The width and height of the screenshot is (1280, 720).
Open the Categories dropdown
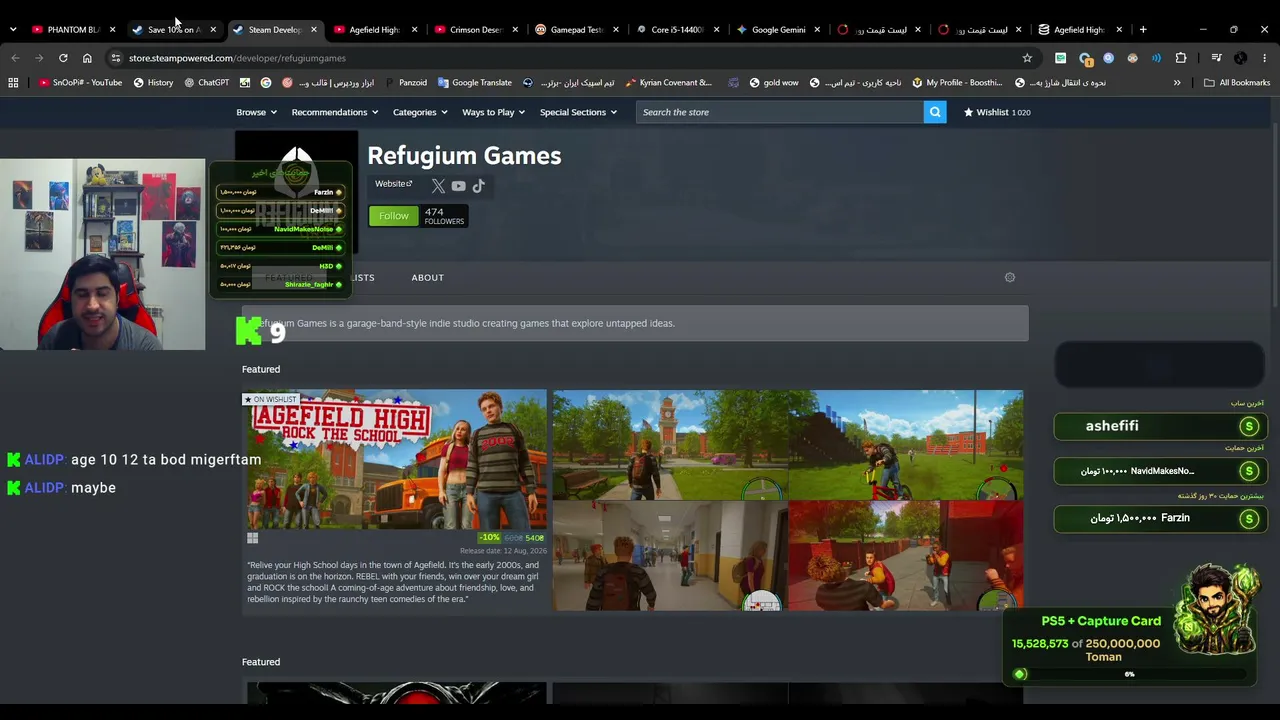(420, 112)
